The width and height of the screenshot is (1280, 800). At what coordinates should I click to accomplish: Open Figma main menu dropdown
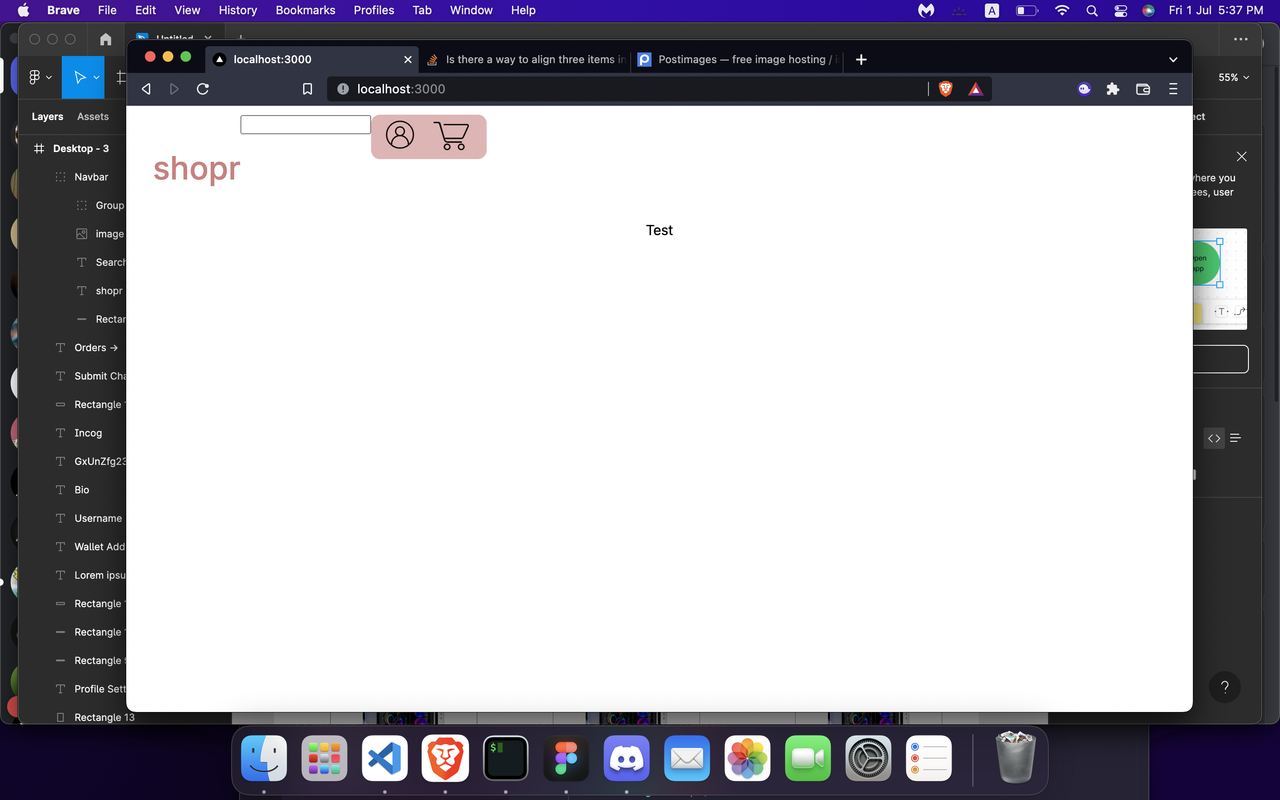[x=40, y=77]
